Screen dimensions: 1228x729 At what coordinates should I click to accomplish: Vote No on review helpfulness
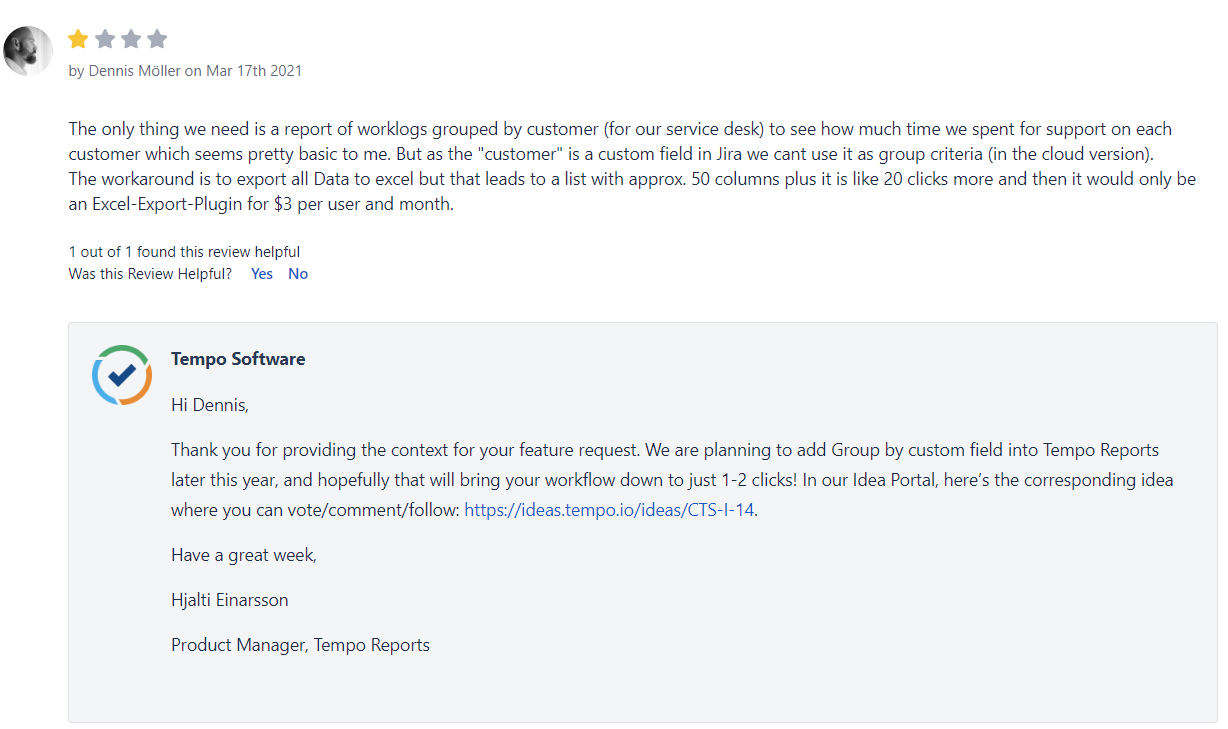click(298, 274)
